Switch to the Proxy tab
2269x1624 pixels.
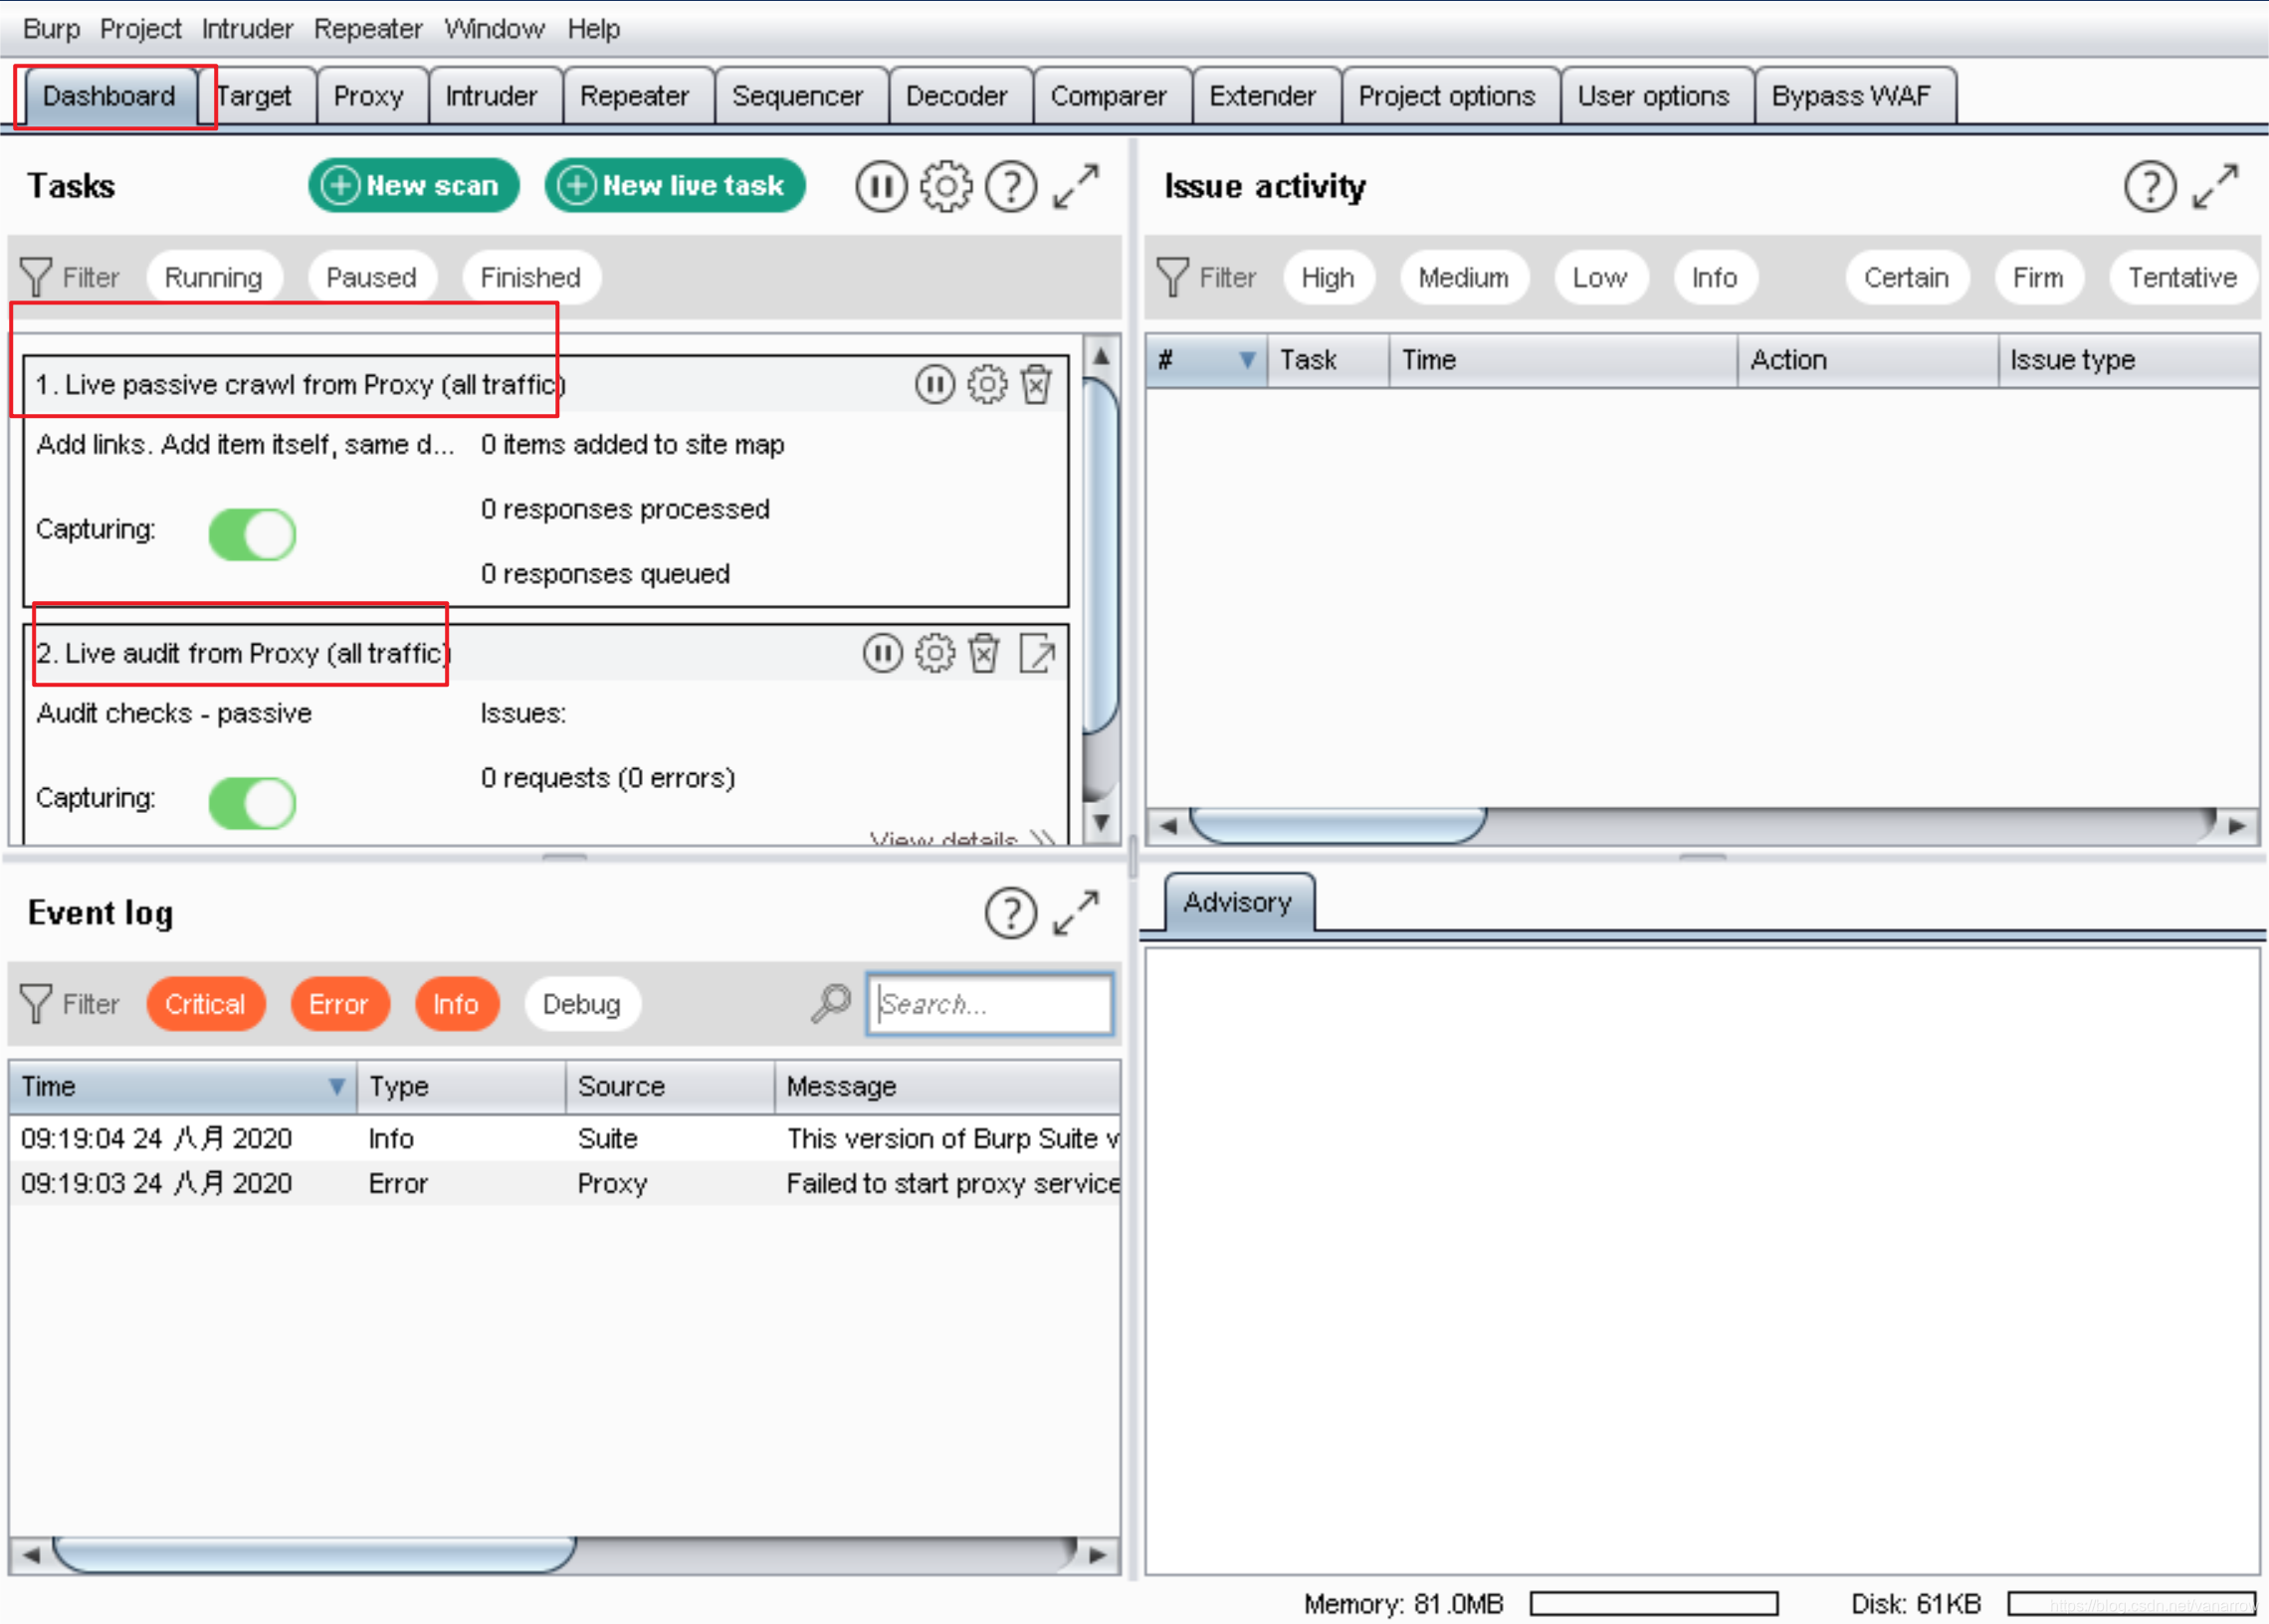(x=368, y=97)
